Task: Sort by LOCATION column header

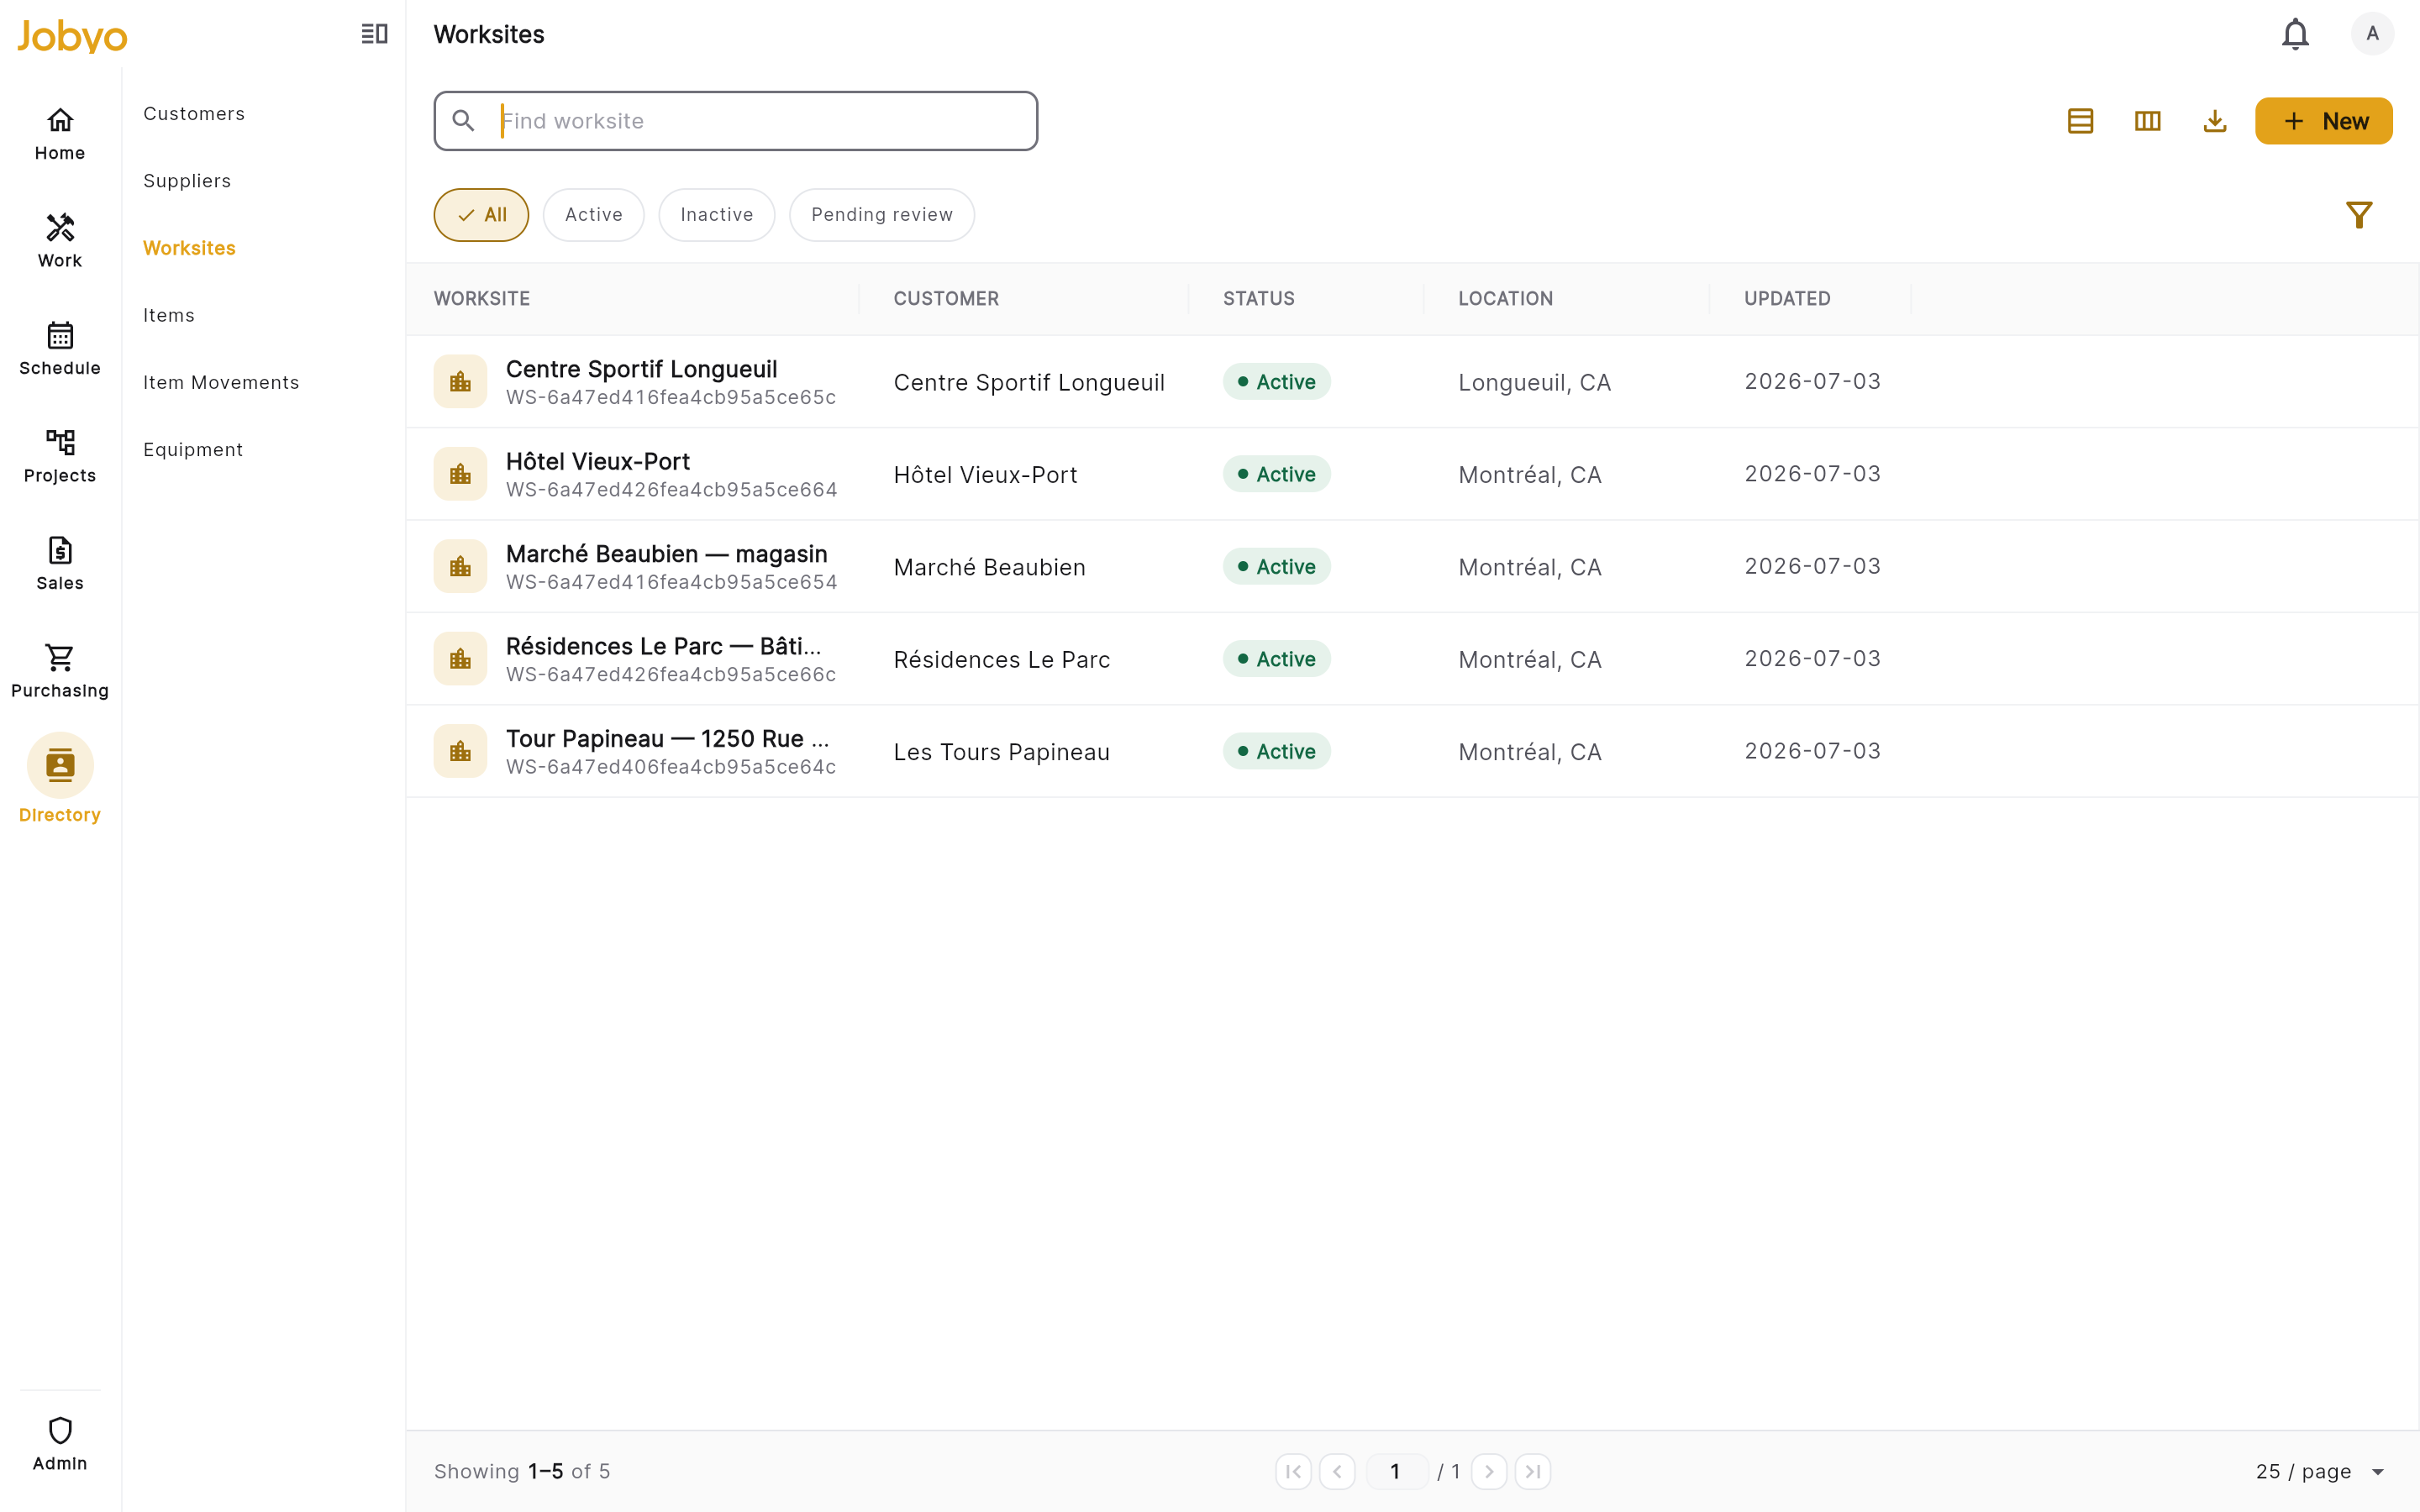Action: click(x=1506, y=299)
